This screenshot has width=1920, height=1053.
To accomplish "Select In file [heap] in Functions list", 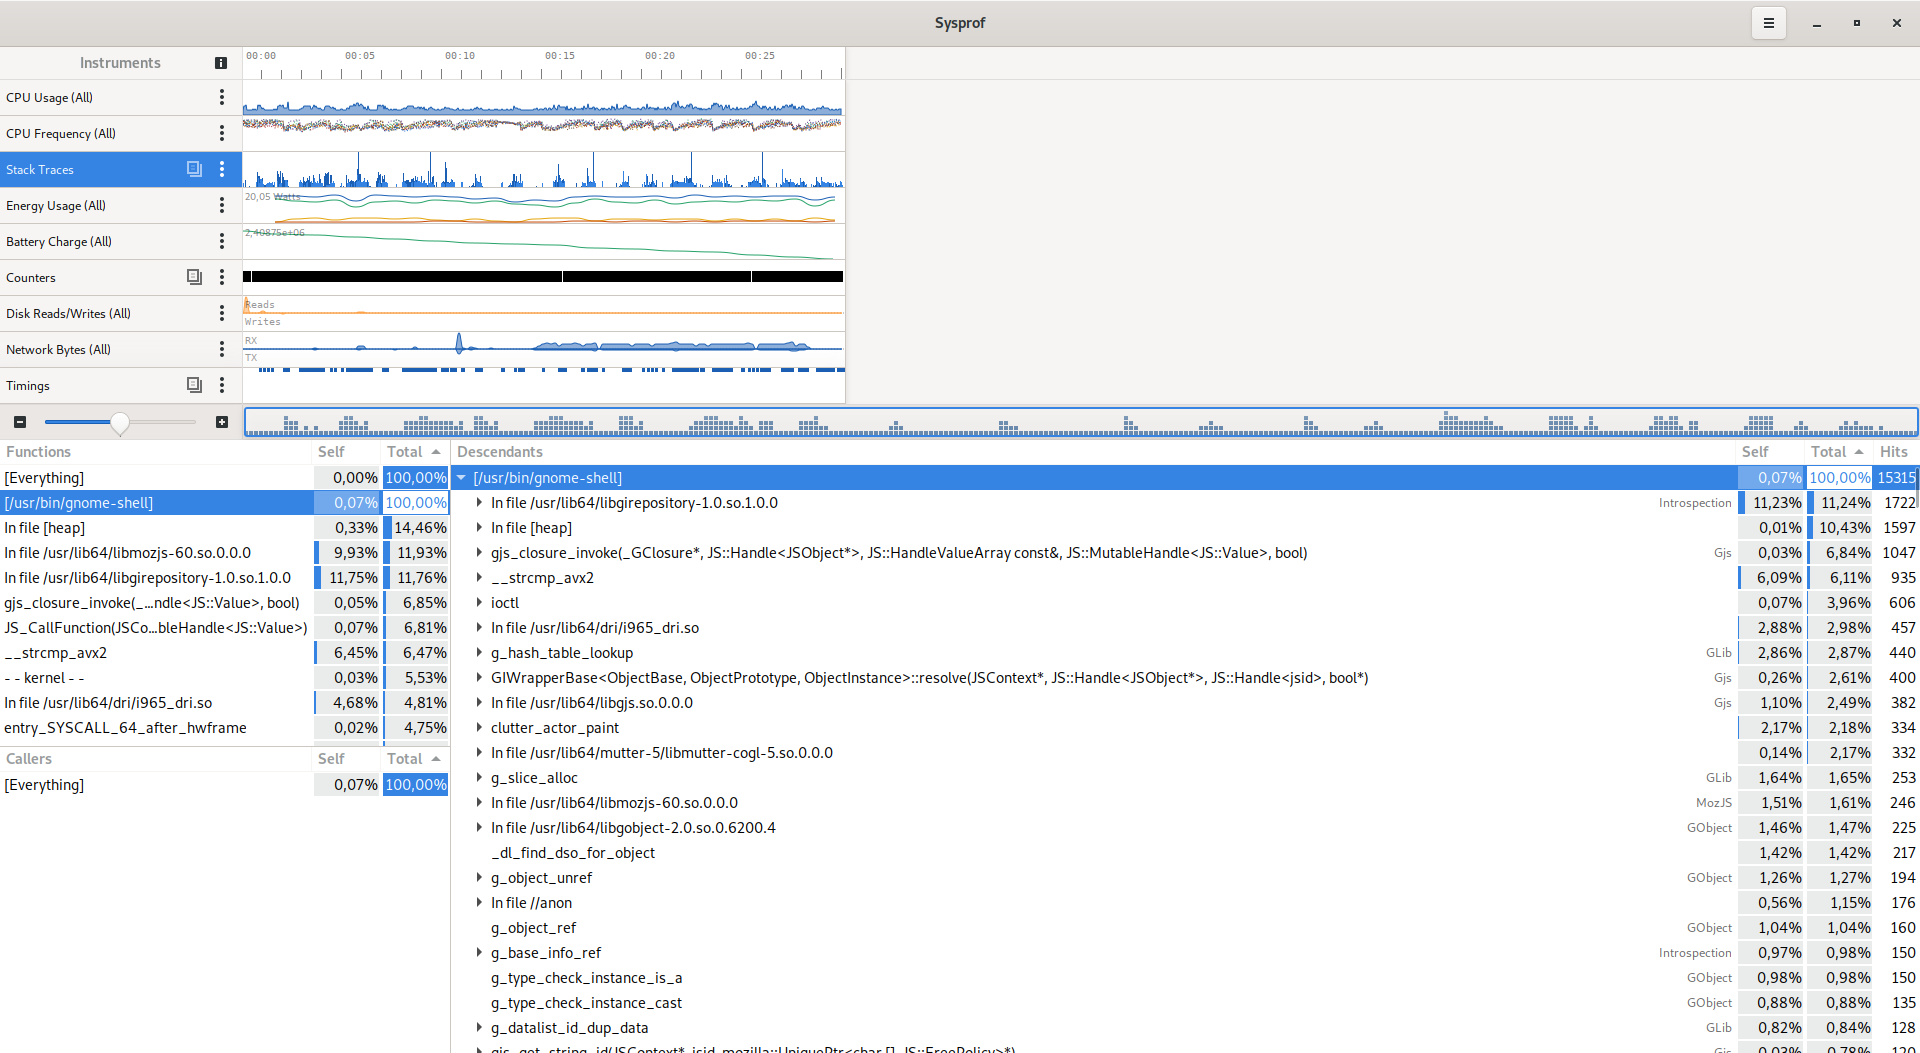I will (224, 528).
